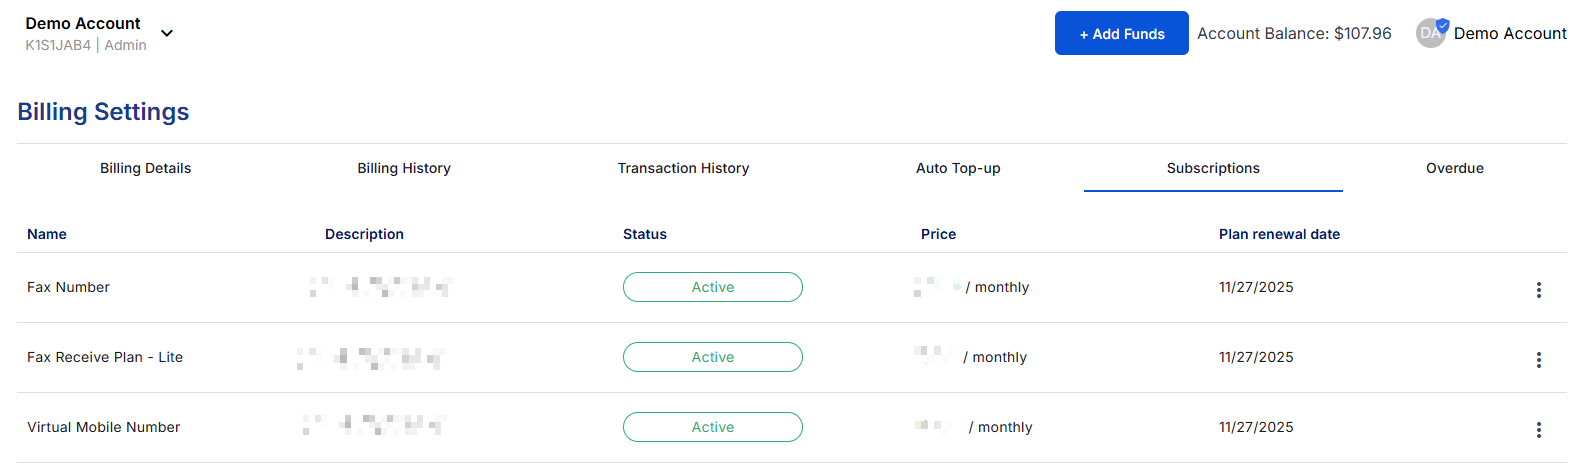Open the Fax Receive Plan - Lite kebab menu
The width and height of the screenshot is (1573, 465).
[1538, 360]
